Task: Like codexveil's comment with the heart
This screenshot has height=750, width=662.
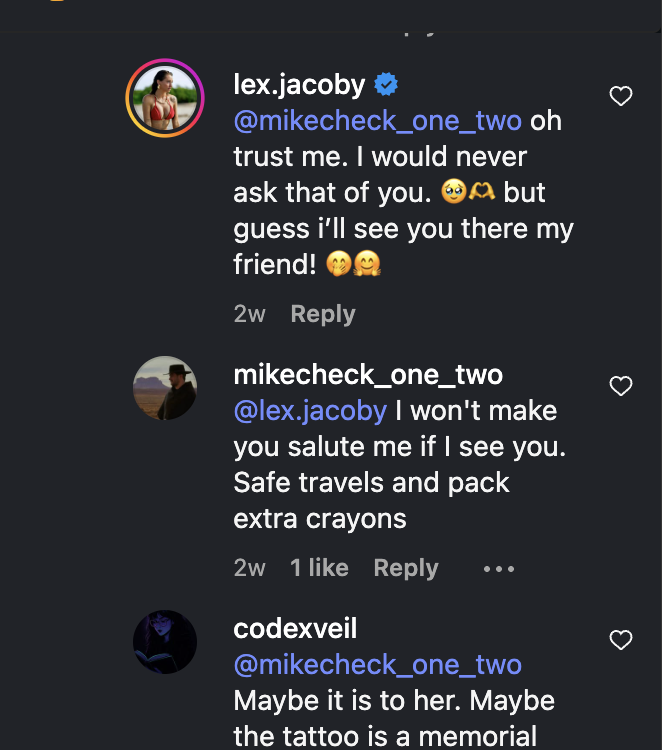Action: 621,640
